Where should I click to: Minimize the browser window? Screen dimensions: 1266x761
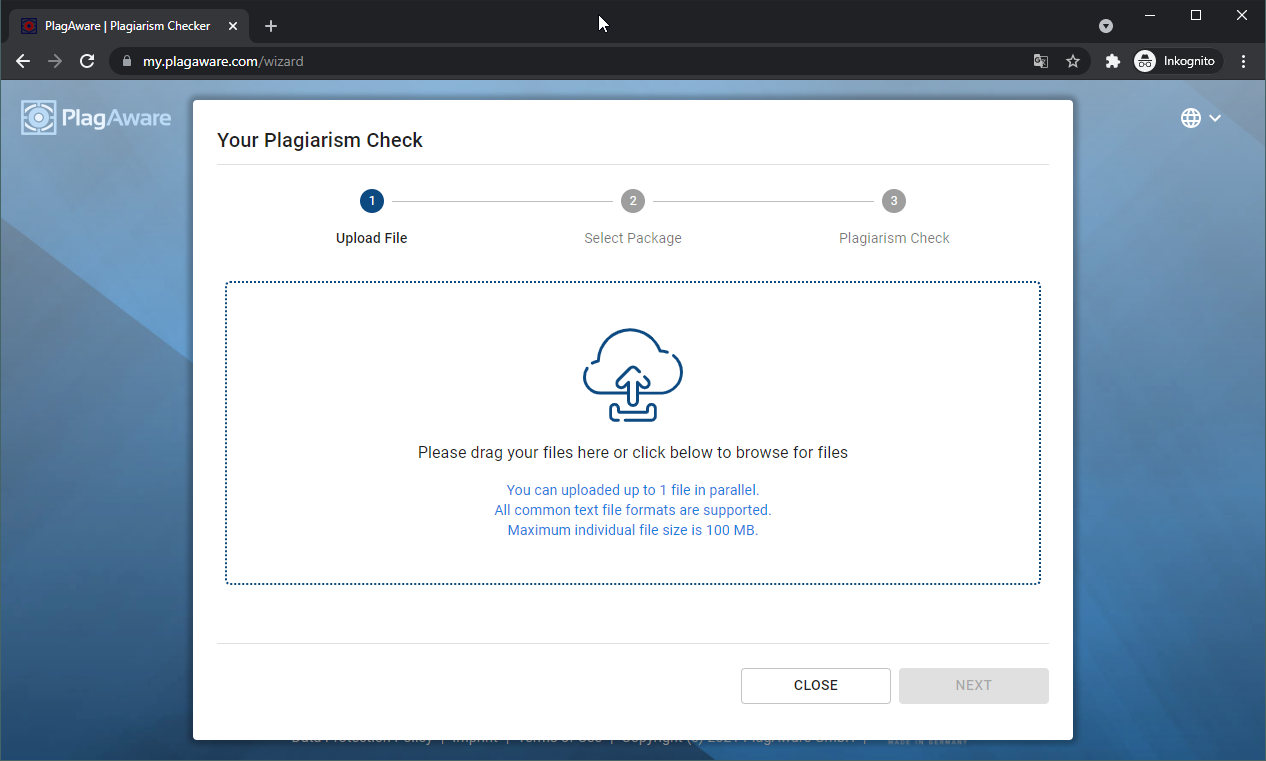(x=1150, y=15)
